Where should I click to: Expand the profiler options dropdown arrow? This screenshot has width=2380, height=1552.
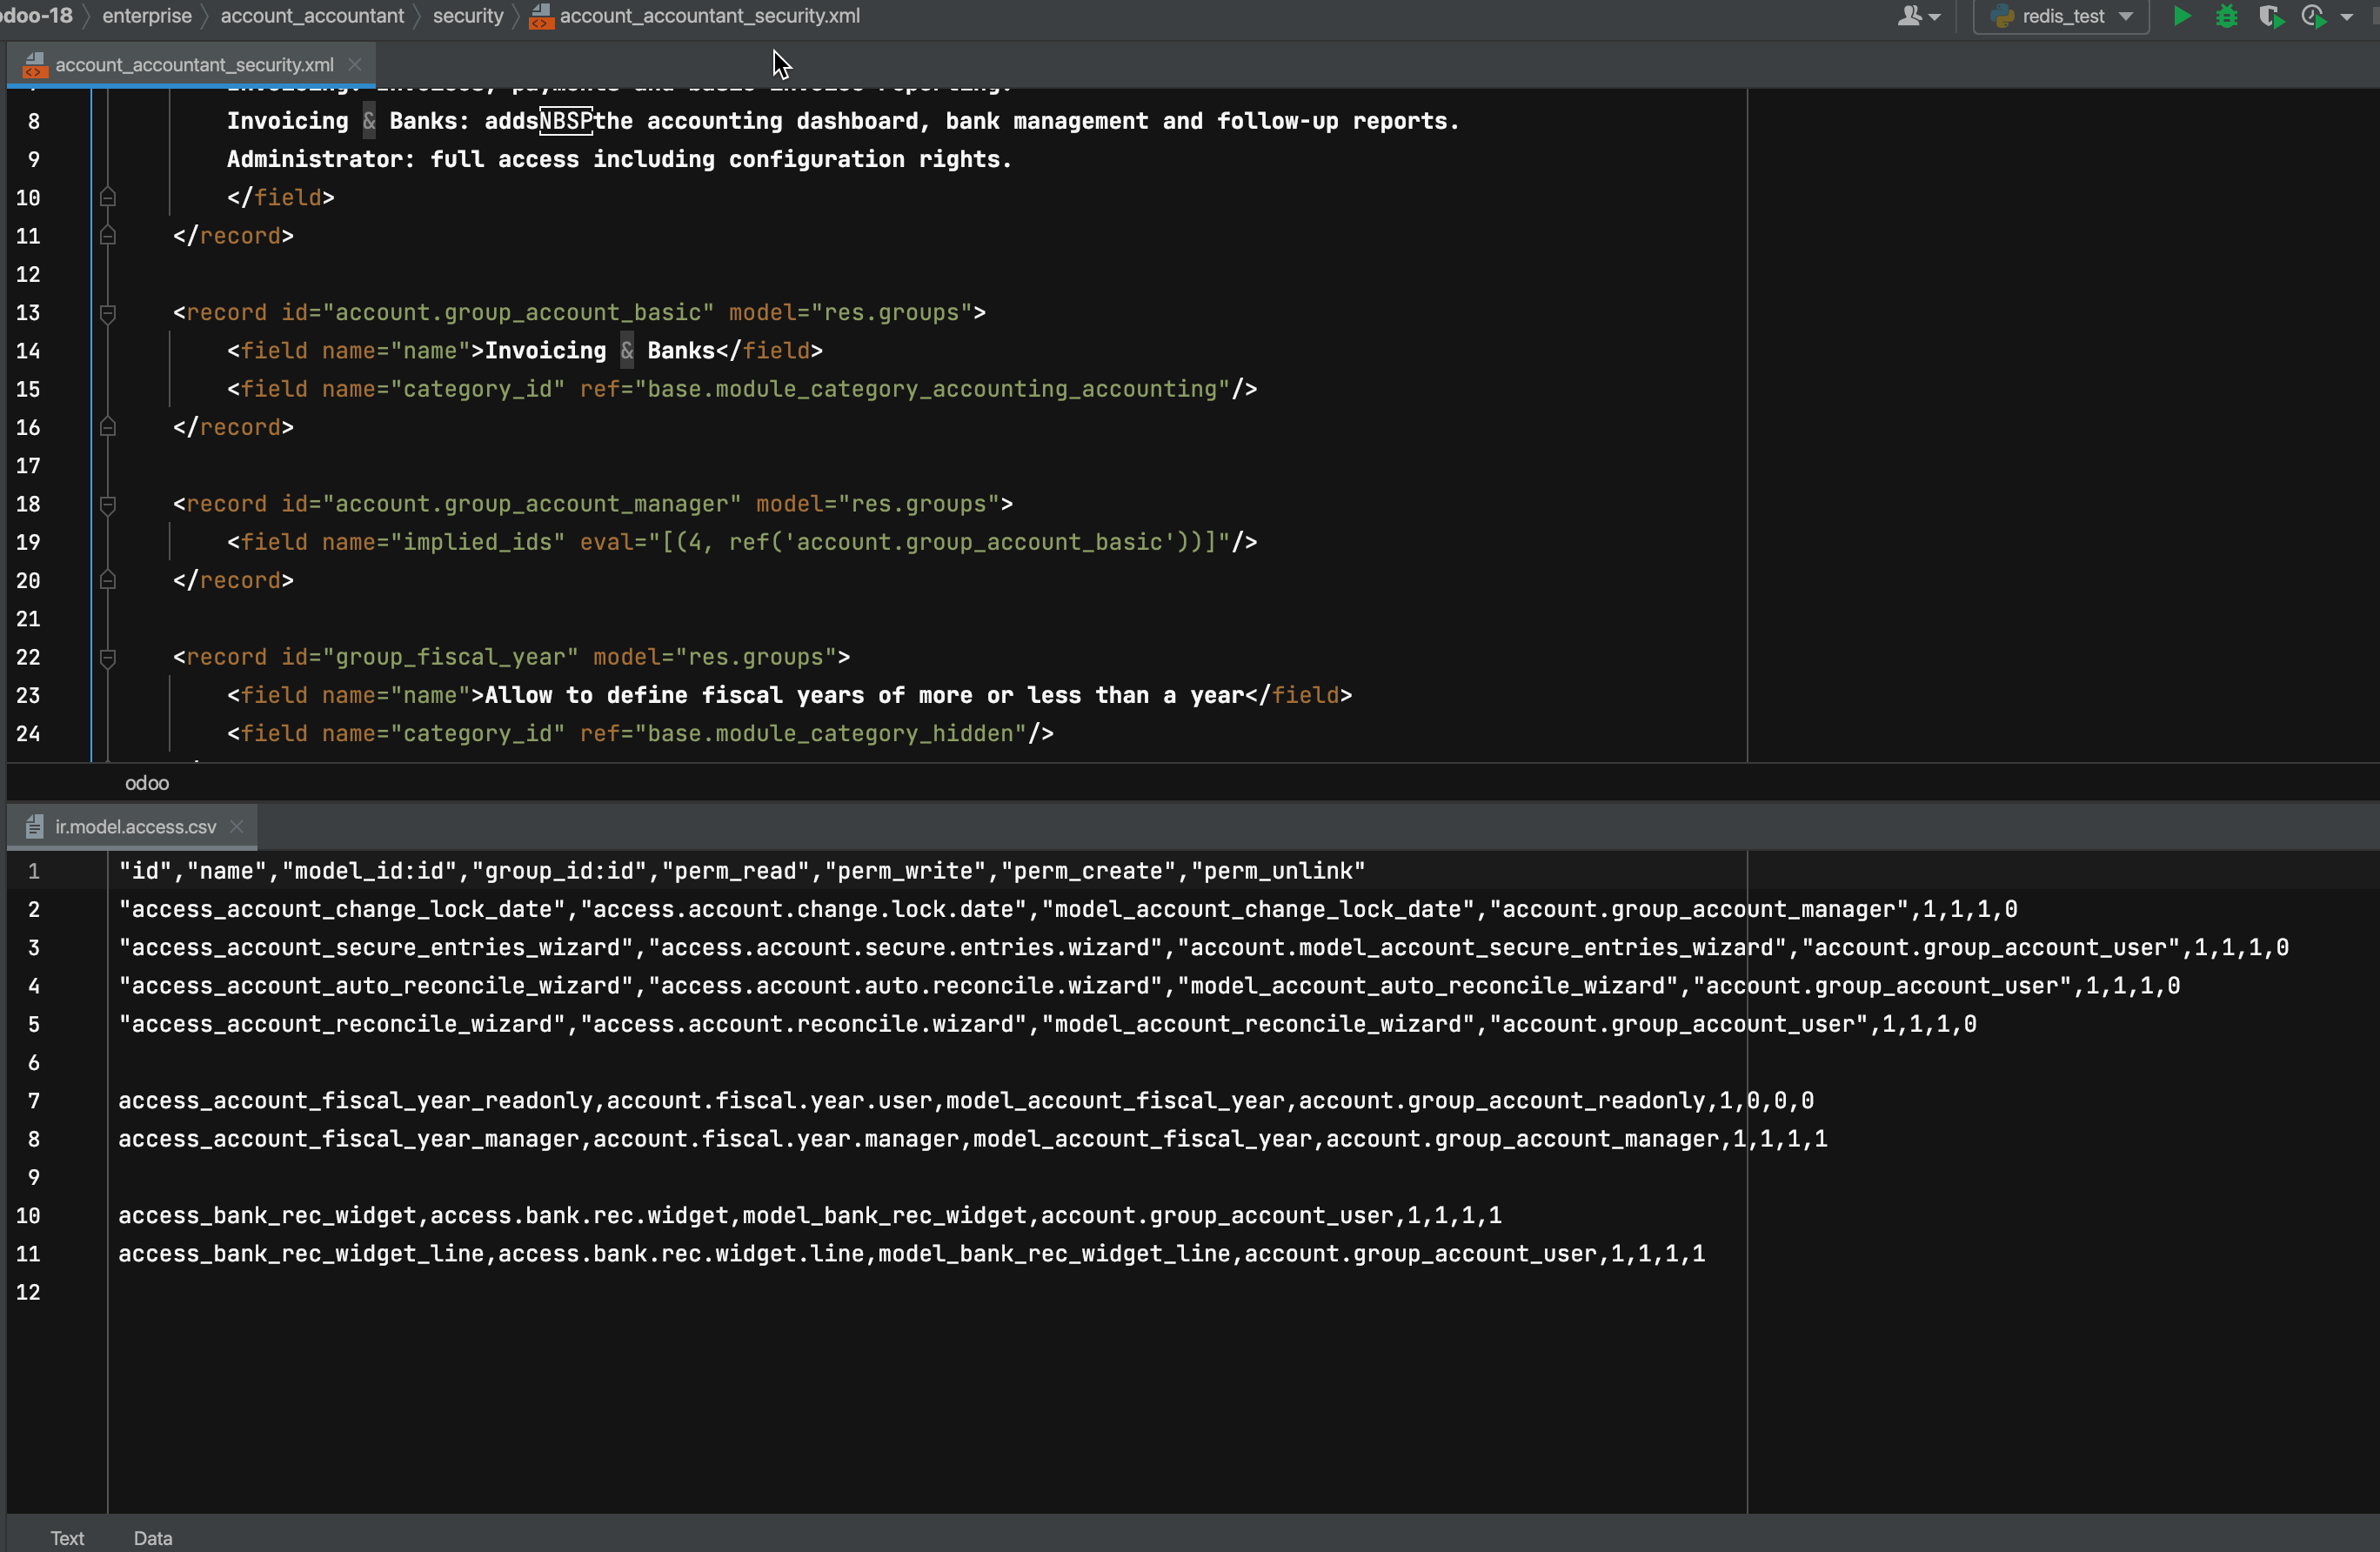click(2346, 16)
